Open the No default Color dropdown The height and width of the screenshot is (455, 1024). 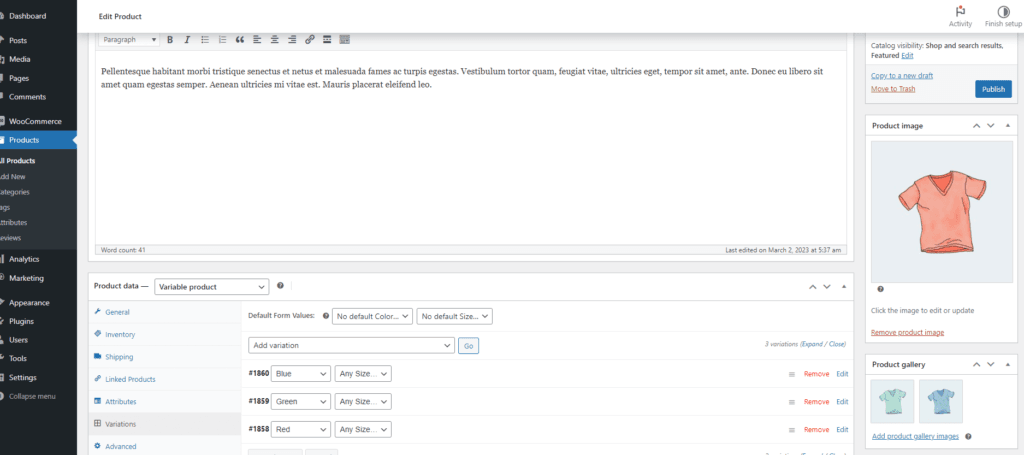point(373,316)
